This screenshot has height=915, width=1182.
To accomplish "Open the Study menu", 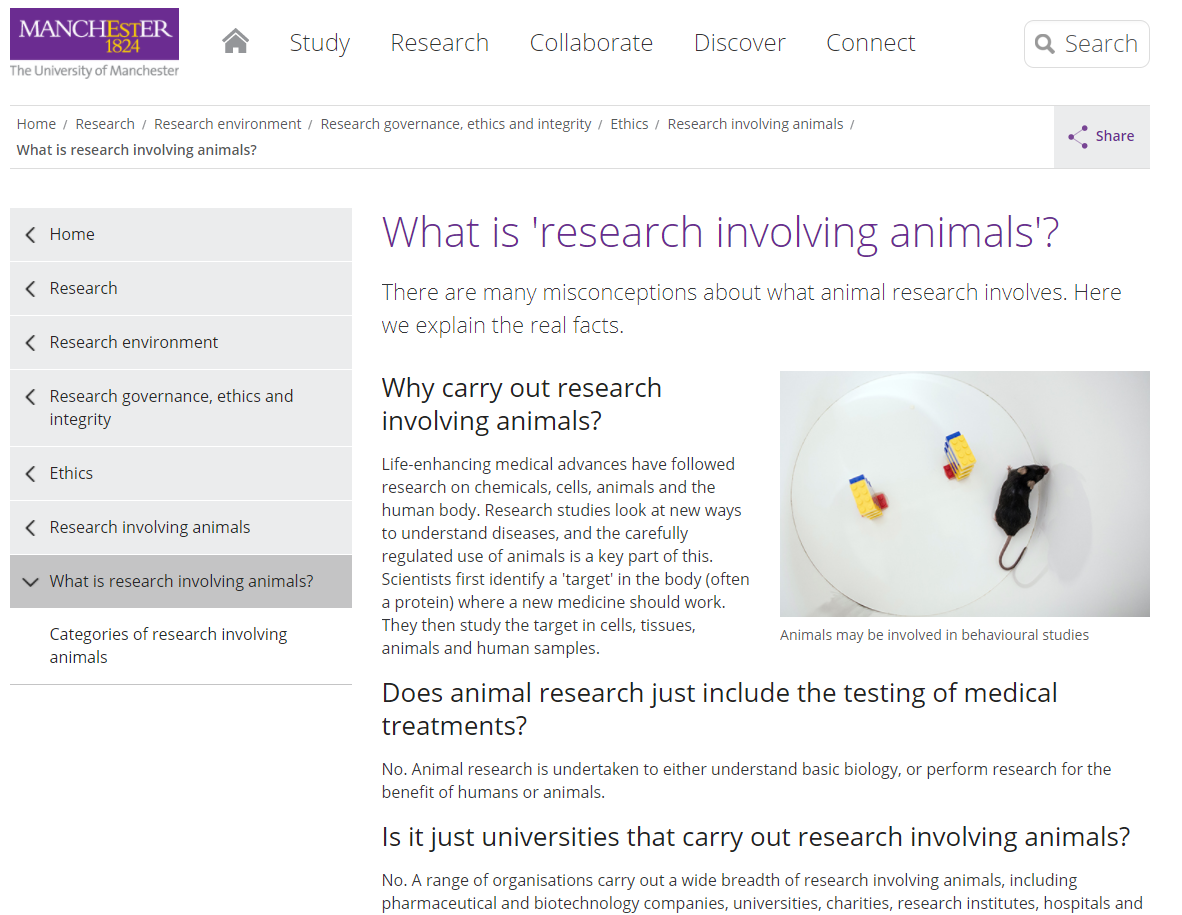I will pyautogui.click(x=319, y=43).
